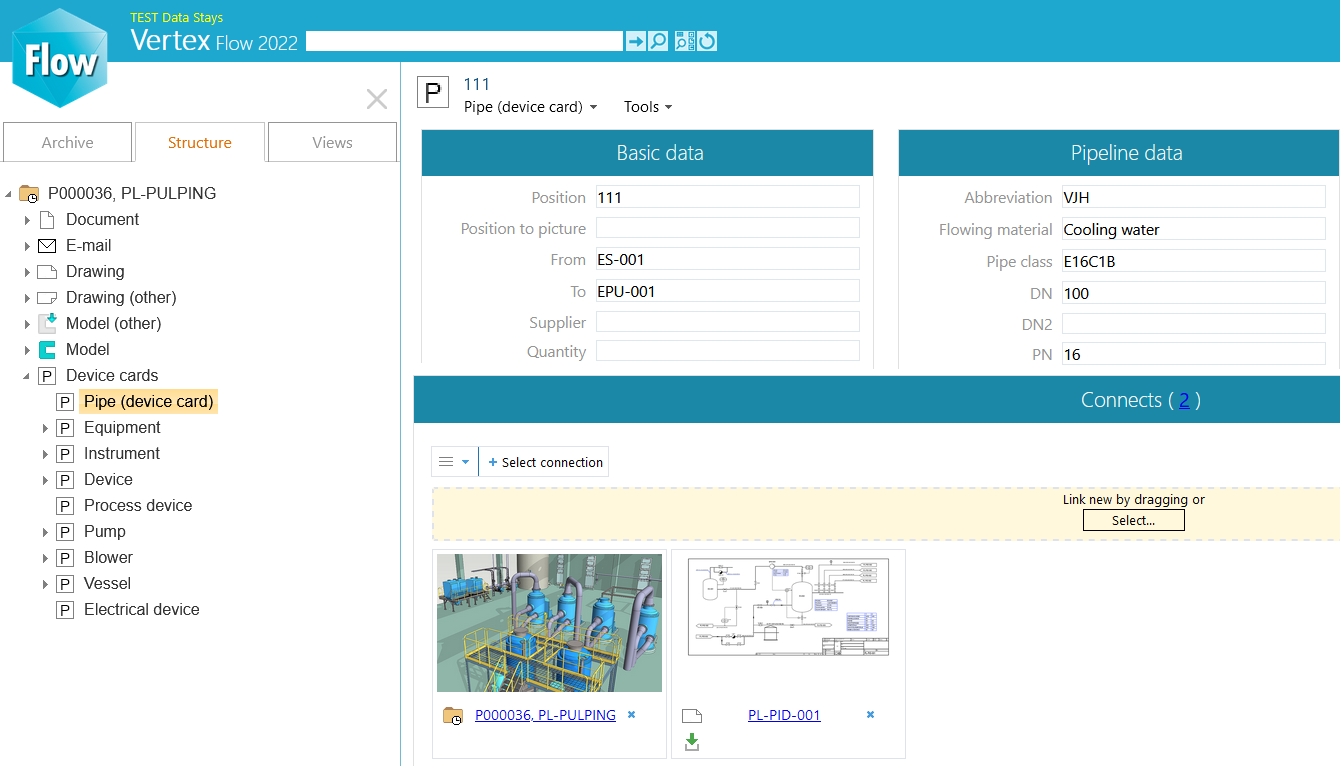Collapse the Device cards tree node
Screen dimensions: 1340x766
[x=27, y=376]
